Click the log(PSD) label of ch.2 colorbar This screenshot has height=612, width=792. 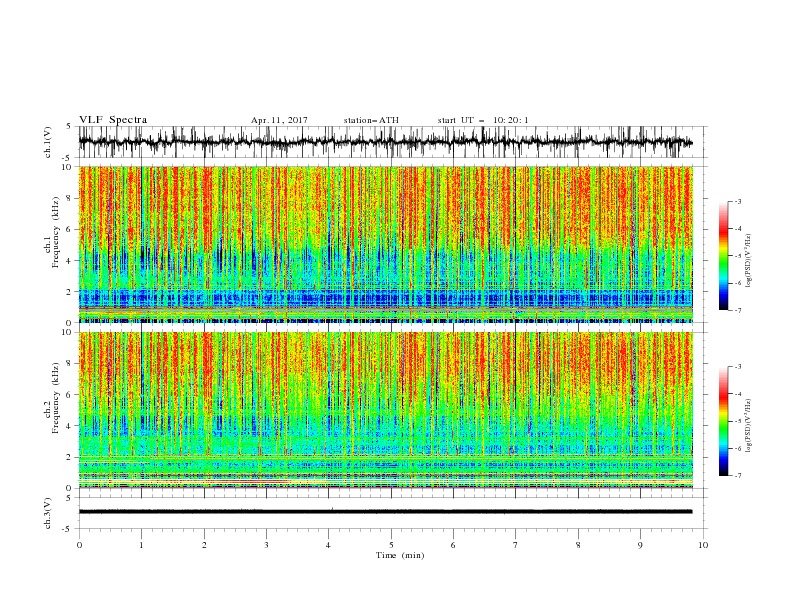(x=749, y=426)
